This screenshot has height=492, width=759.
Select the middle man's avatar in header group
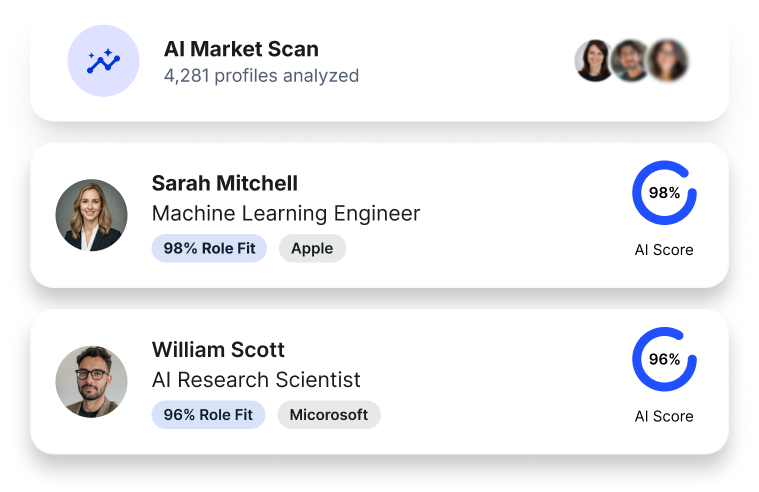[631, 61]
